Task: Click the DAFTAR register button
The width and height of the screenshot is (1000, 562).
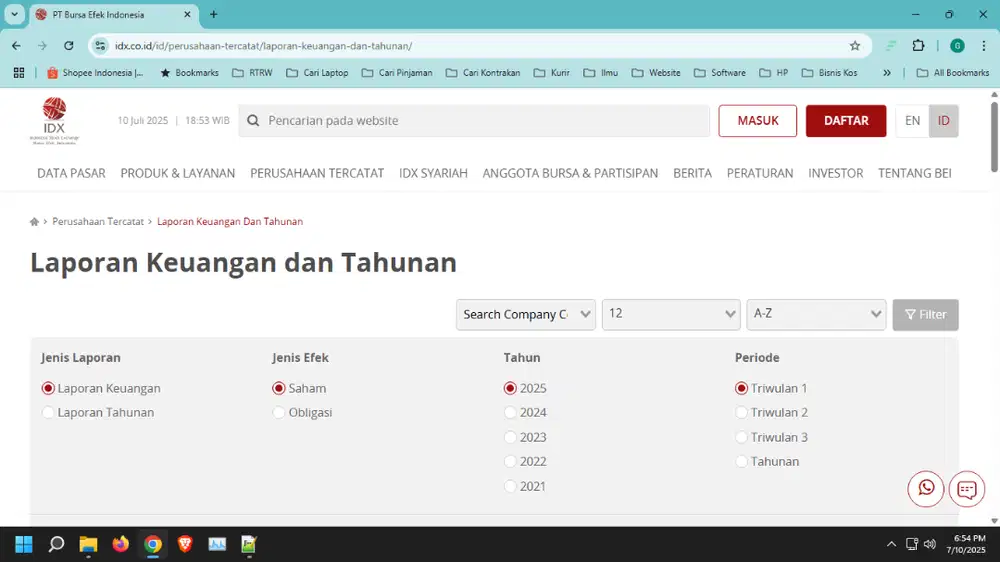Action: point(846,121)
